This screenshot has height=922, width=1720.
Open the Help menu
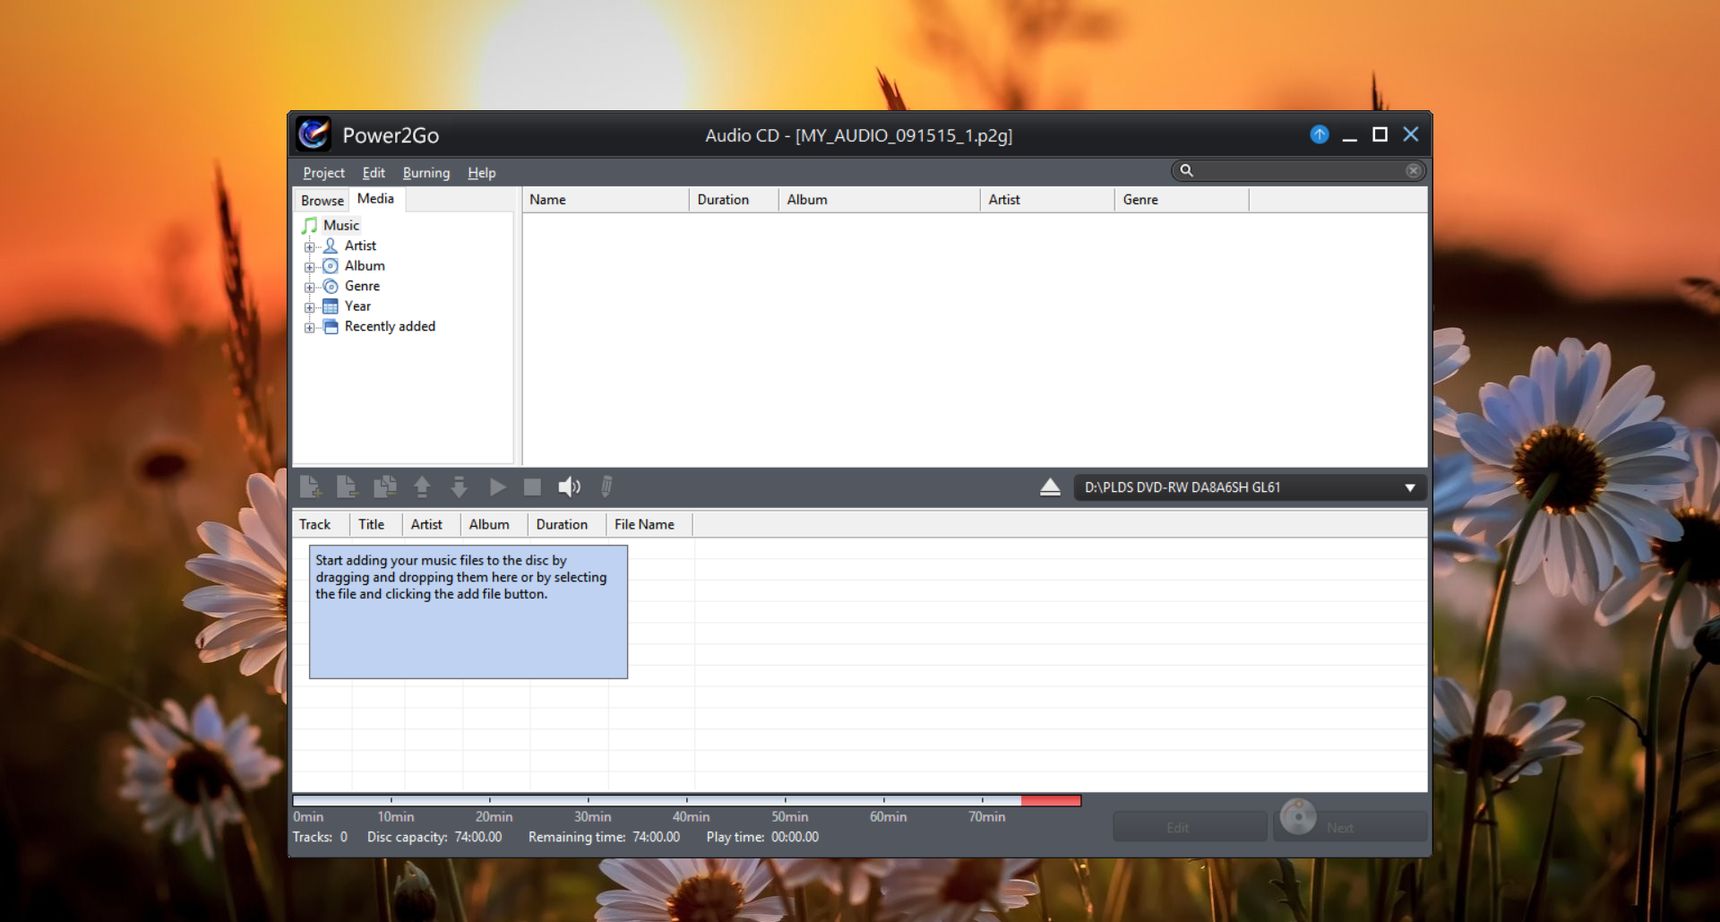(x=481, y=173)
